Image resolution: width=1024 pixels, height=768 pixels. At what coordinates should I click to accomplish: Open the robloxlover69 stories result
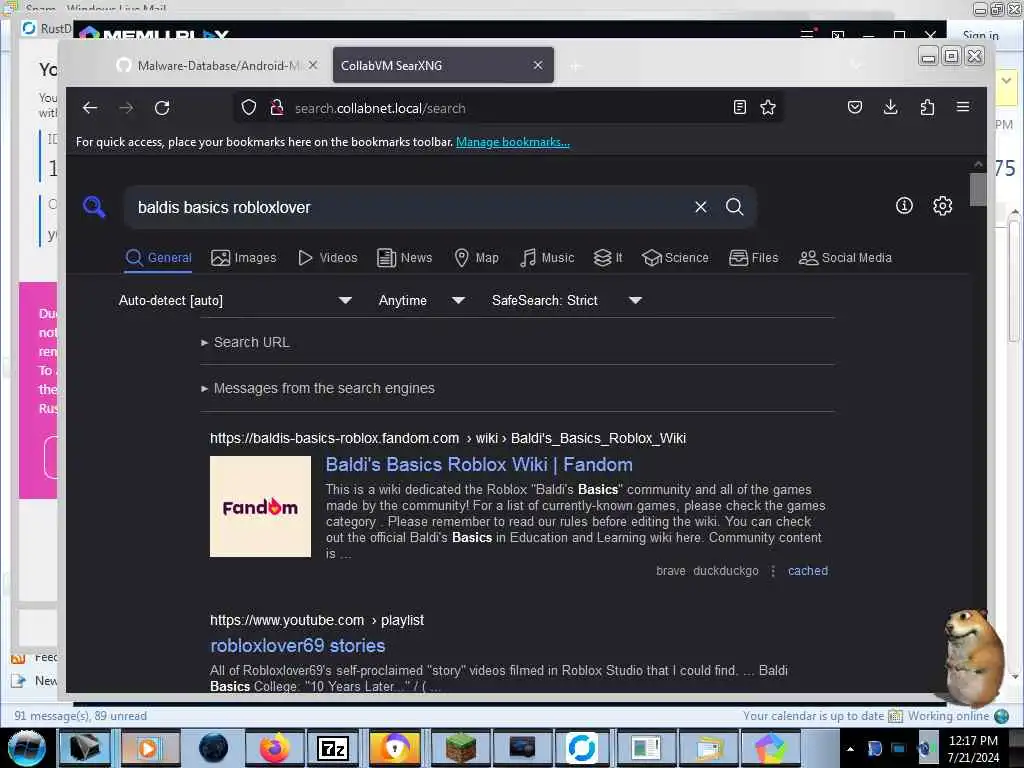click(x=297, y=645)
